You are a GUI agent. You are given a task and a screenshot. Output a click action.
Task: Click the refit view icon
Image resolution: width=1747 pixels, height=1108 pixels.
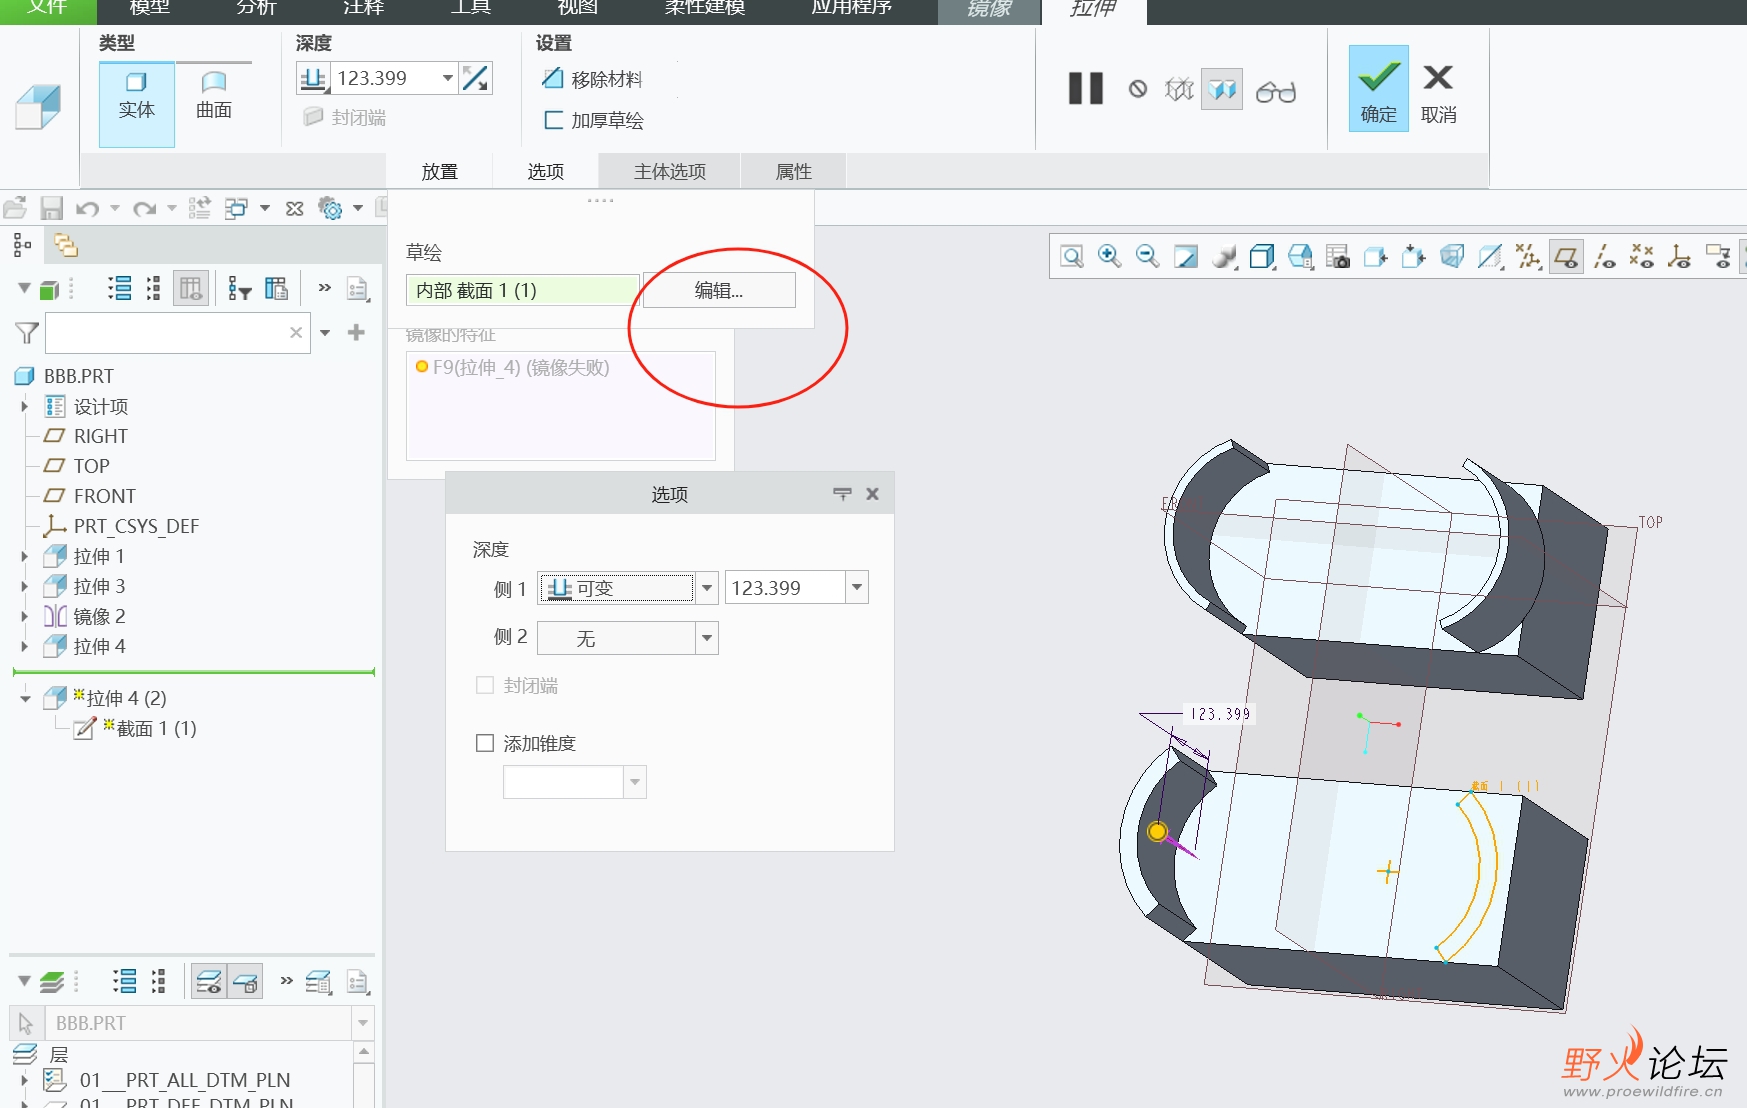(1072, 257)
